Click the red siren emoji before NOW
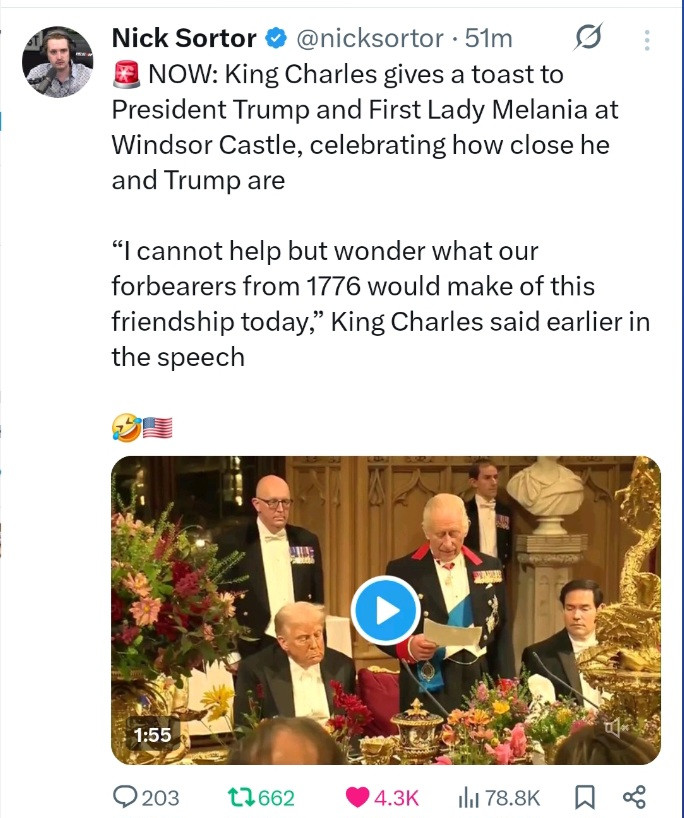Image resolution: width=684 pixels, height=818 pixels. [126, 74]
